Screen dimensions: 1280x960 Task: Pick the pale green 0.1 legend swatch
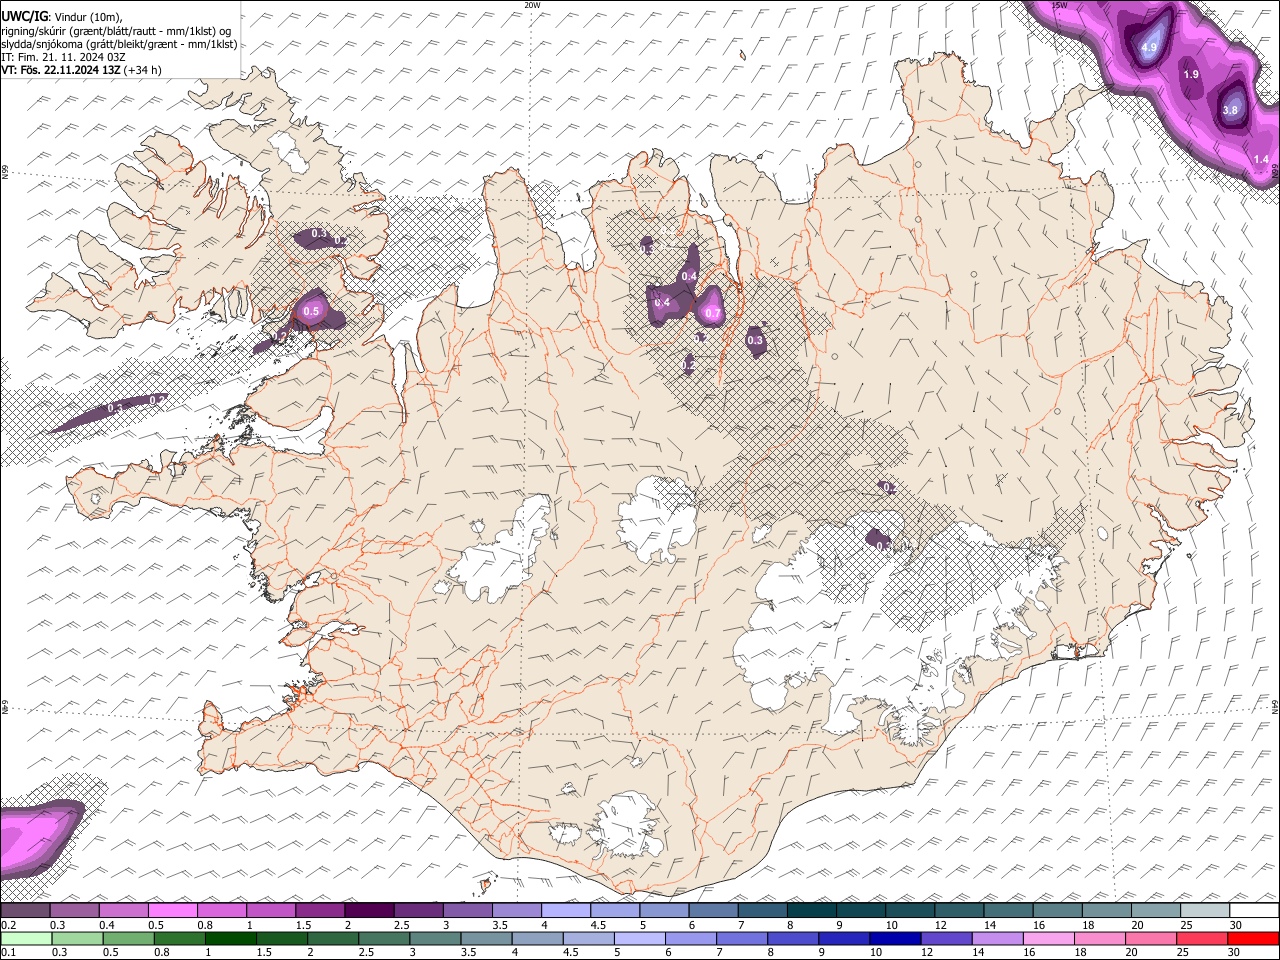25,938
